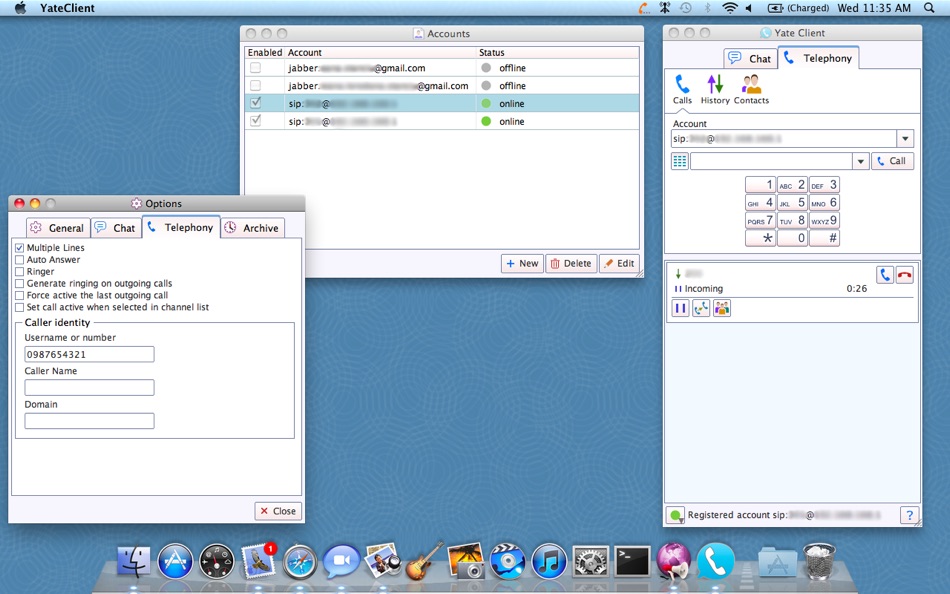
Task: Switch to General tab in Options
Action: click(58, 228)
